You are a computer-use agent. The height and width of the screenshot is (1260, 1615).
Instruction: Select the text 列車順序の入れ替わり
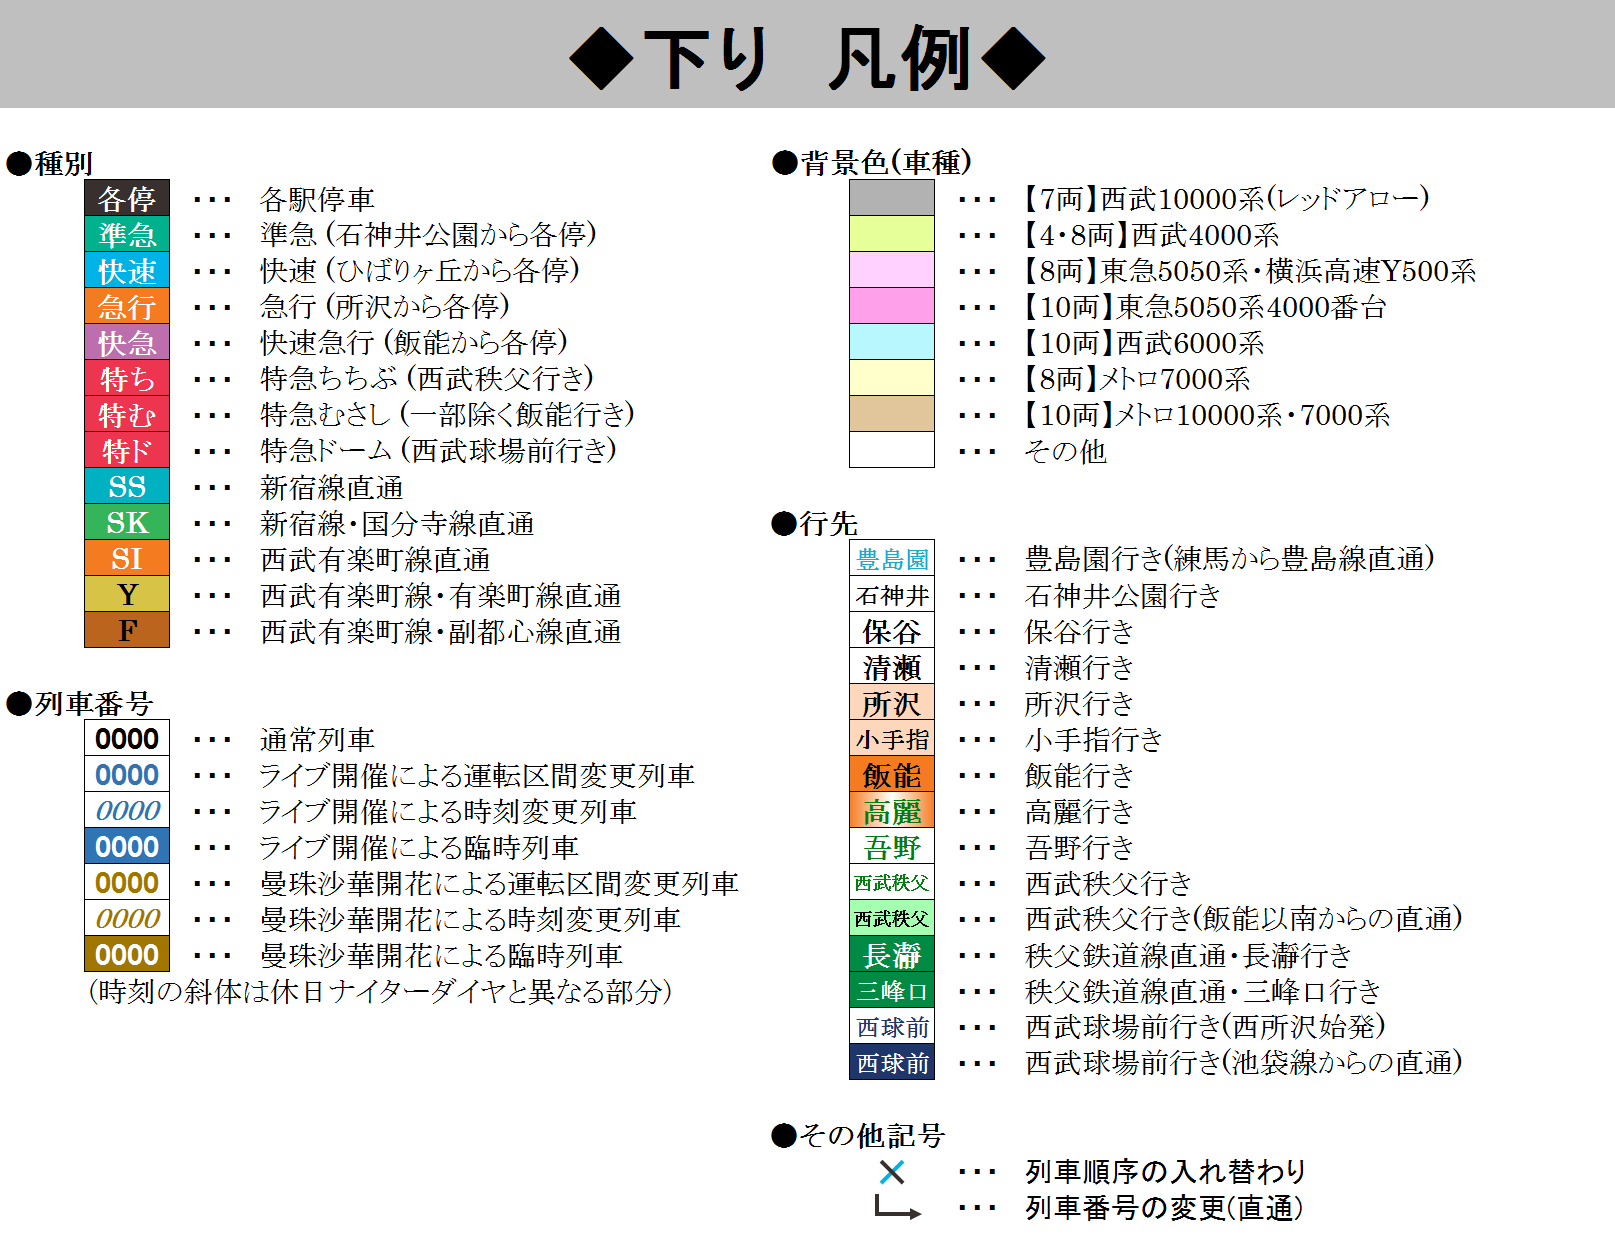pyautogui.click(x=1166, y=1171)
